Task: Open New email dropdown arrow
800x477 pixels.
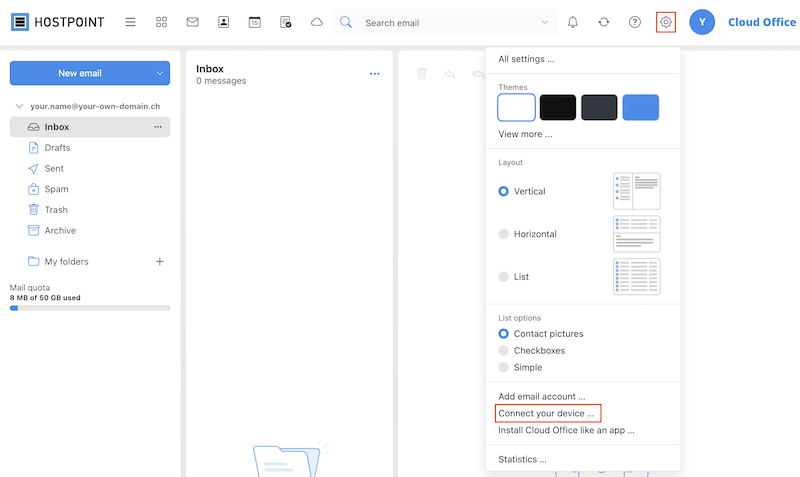Action: pos(160,73)
